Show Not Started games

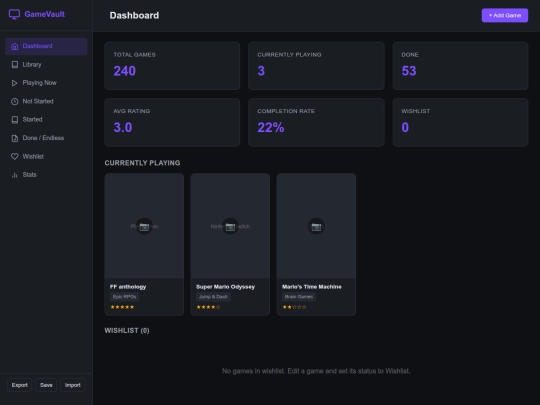point(46,101)
